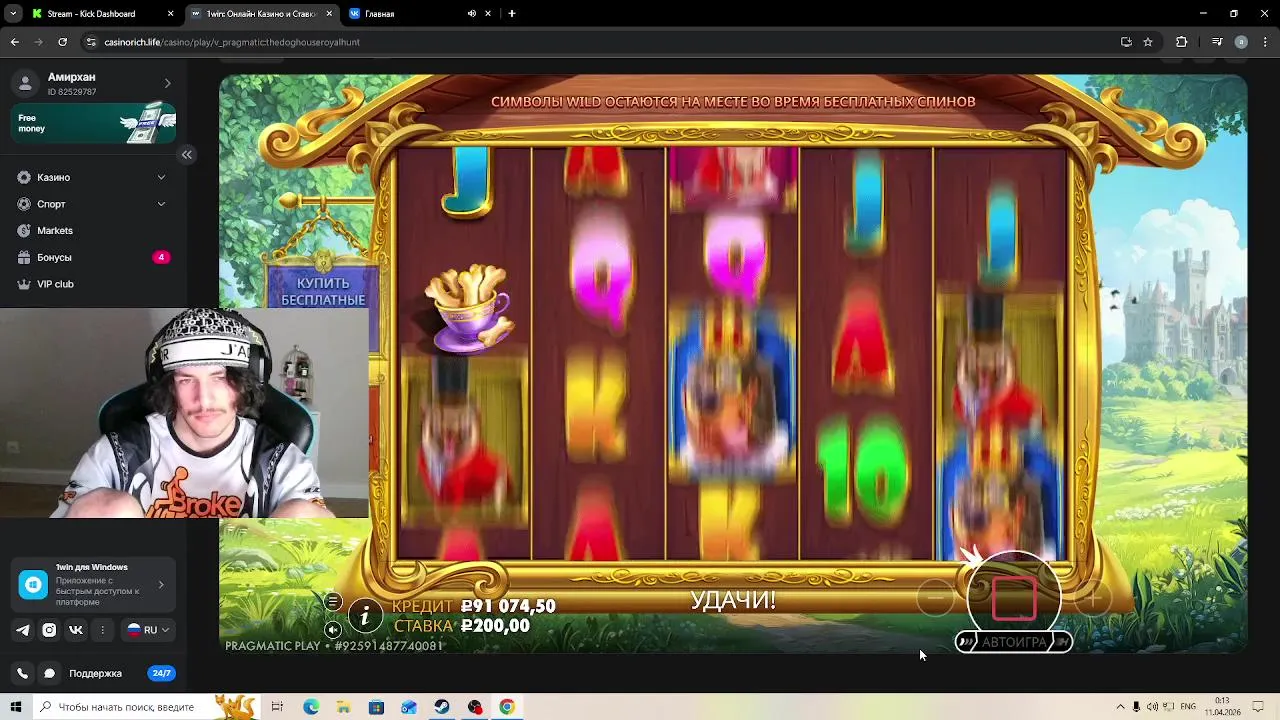The width and height of the screenshot is (1280, 720).
Task: Open the media controls toolbar icon
Action: (x=1217, y=42)
